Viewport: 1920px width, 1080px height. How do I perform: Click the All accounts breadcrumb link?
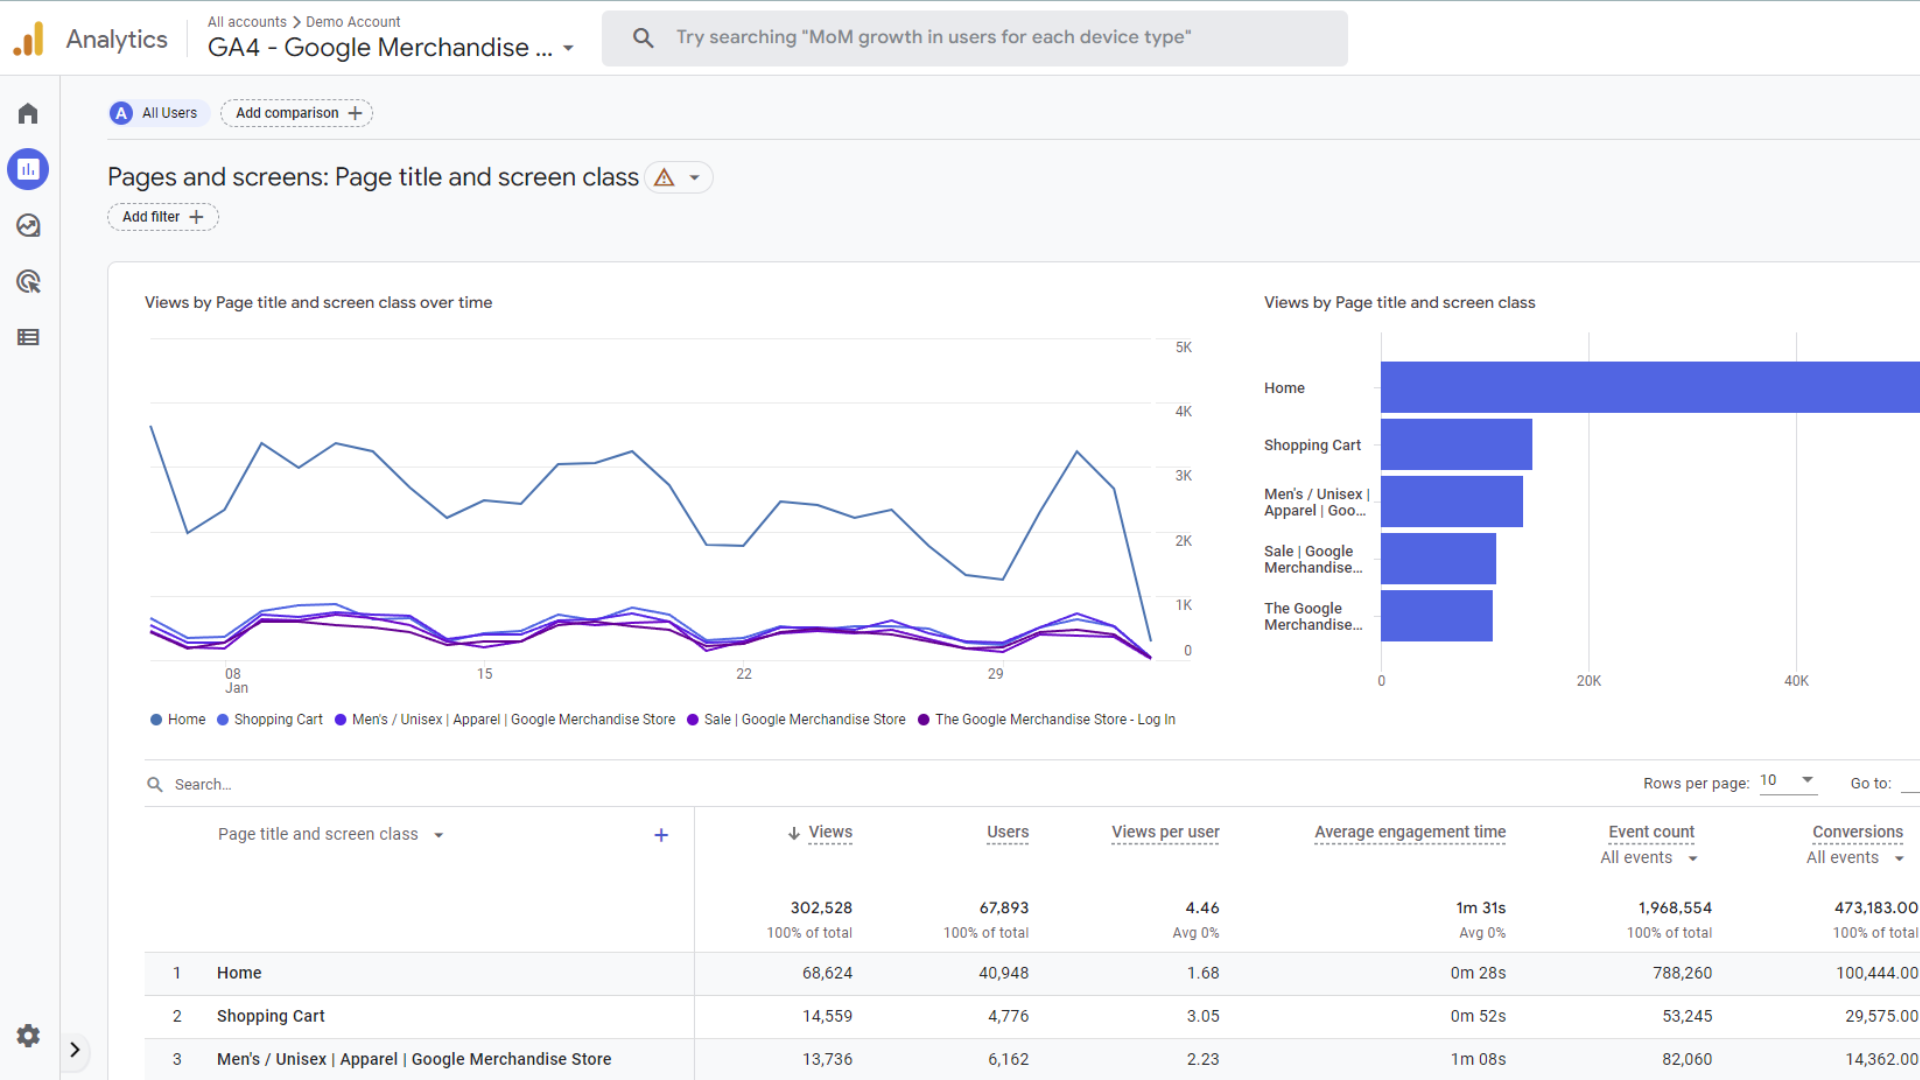tap(247, 22)
